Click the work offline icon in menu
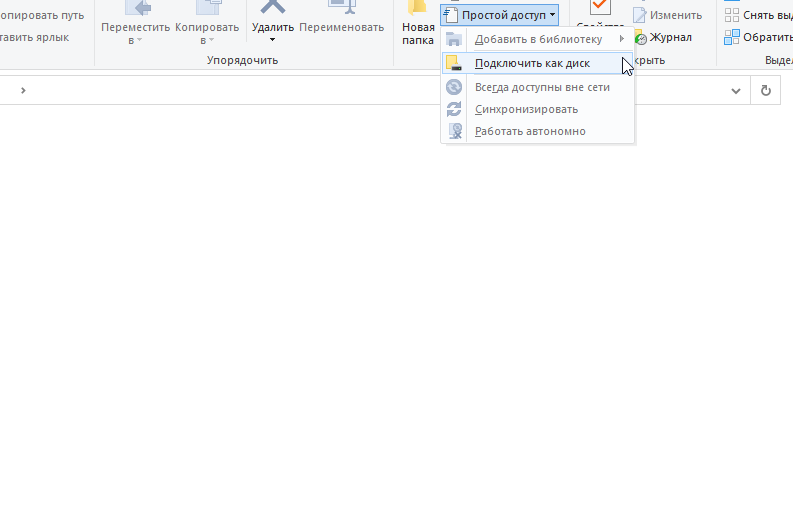 click(455, 131)
